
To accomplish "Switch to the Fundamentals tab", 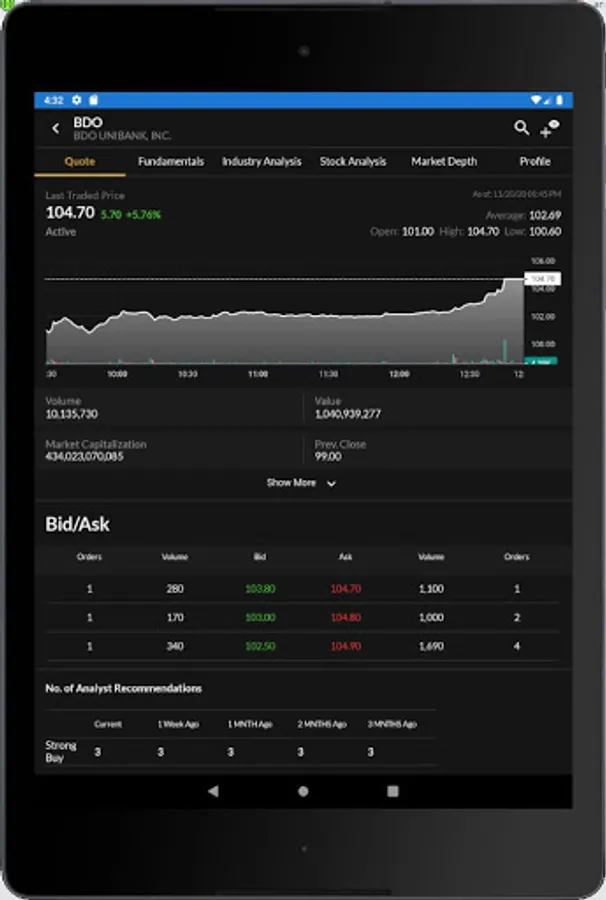I will 171,161.
